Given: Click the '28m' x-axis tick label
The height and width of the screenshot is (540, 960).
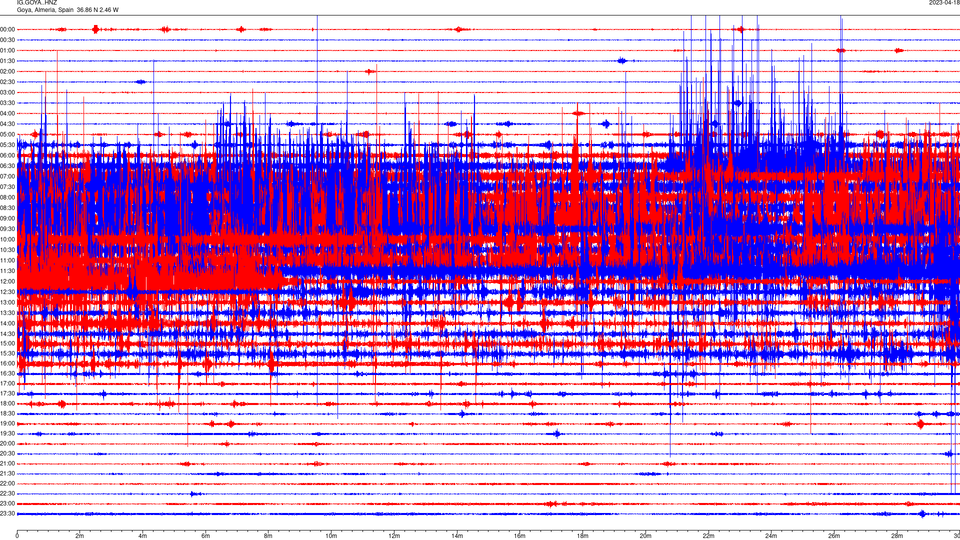Looking at the screenshot, I should 896,536.
